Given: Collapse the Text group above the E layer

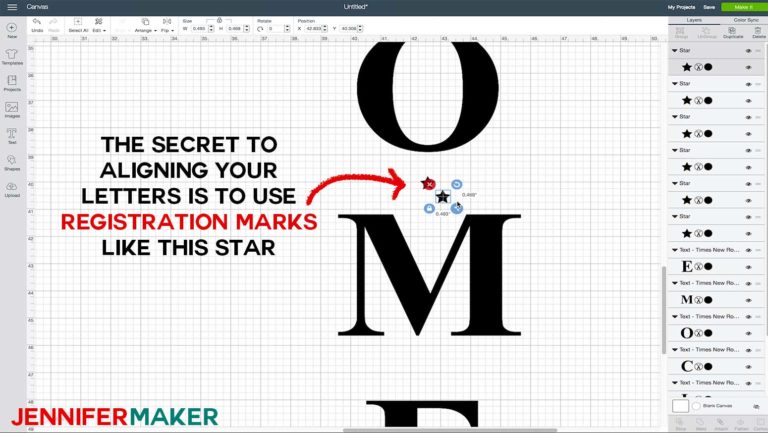Looking at the screenshot, I should click(675, 250).
